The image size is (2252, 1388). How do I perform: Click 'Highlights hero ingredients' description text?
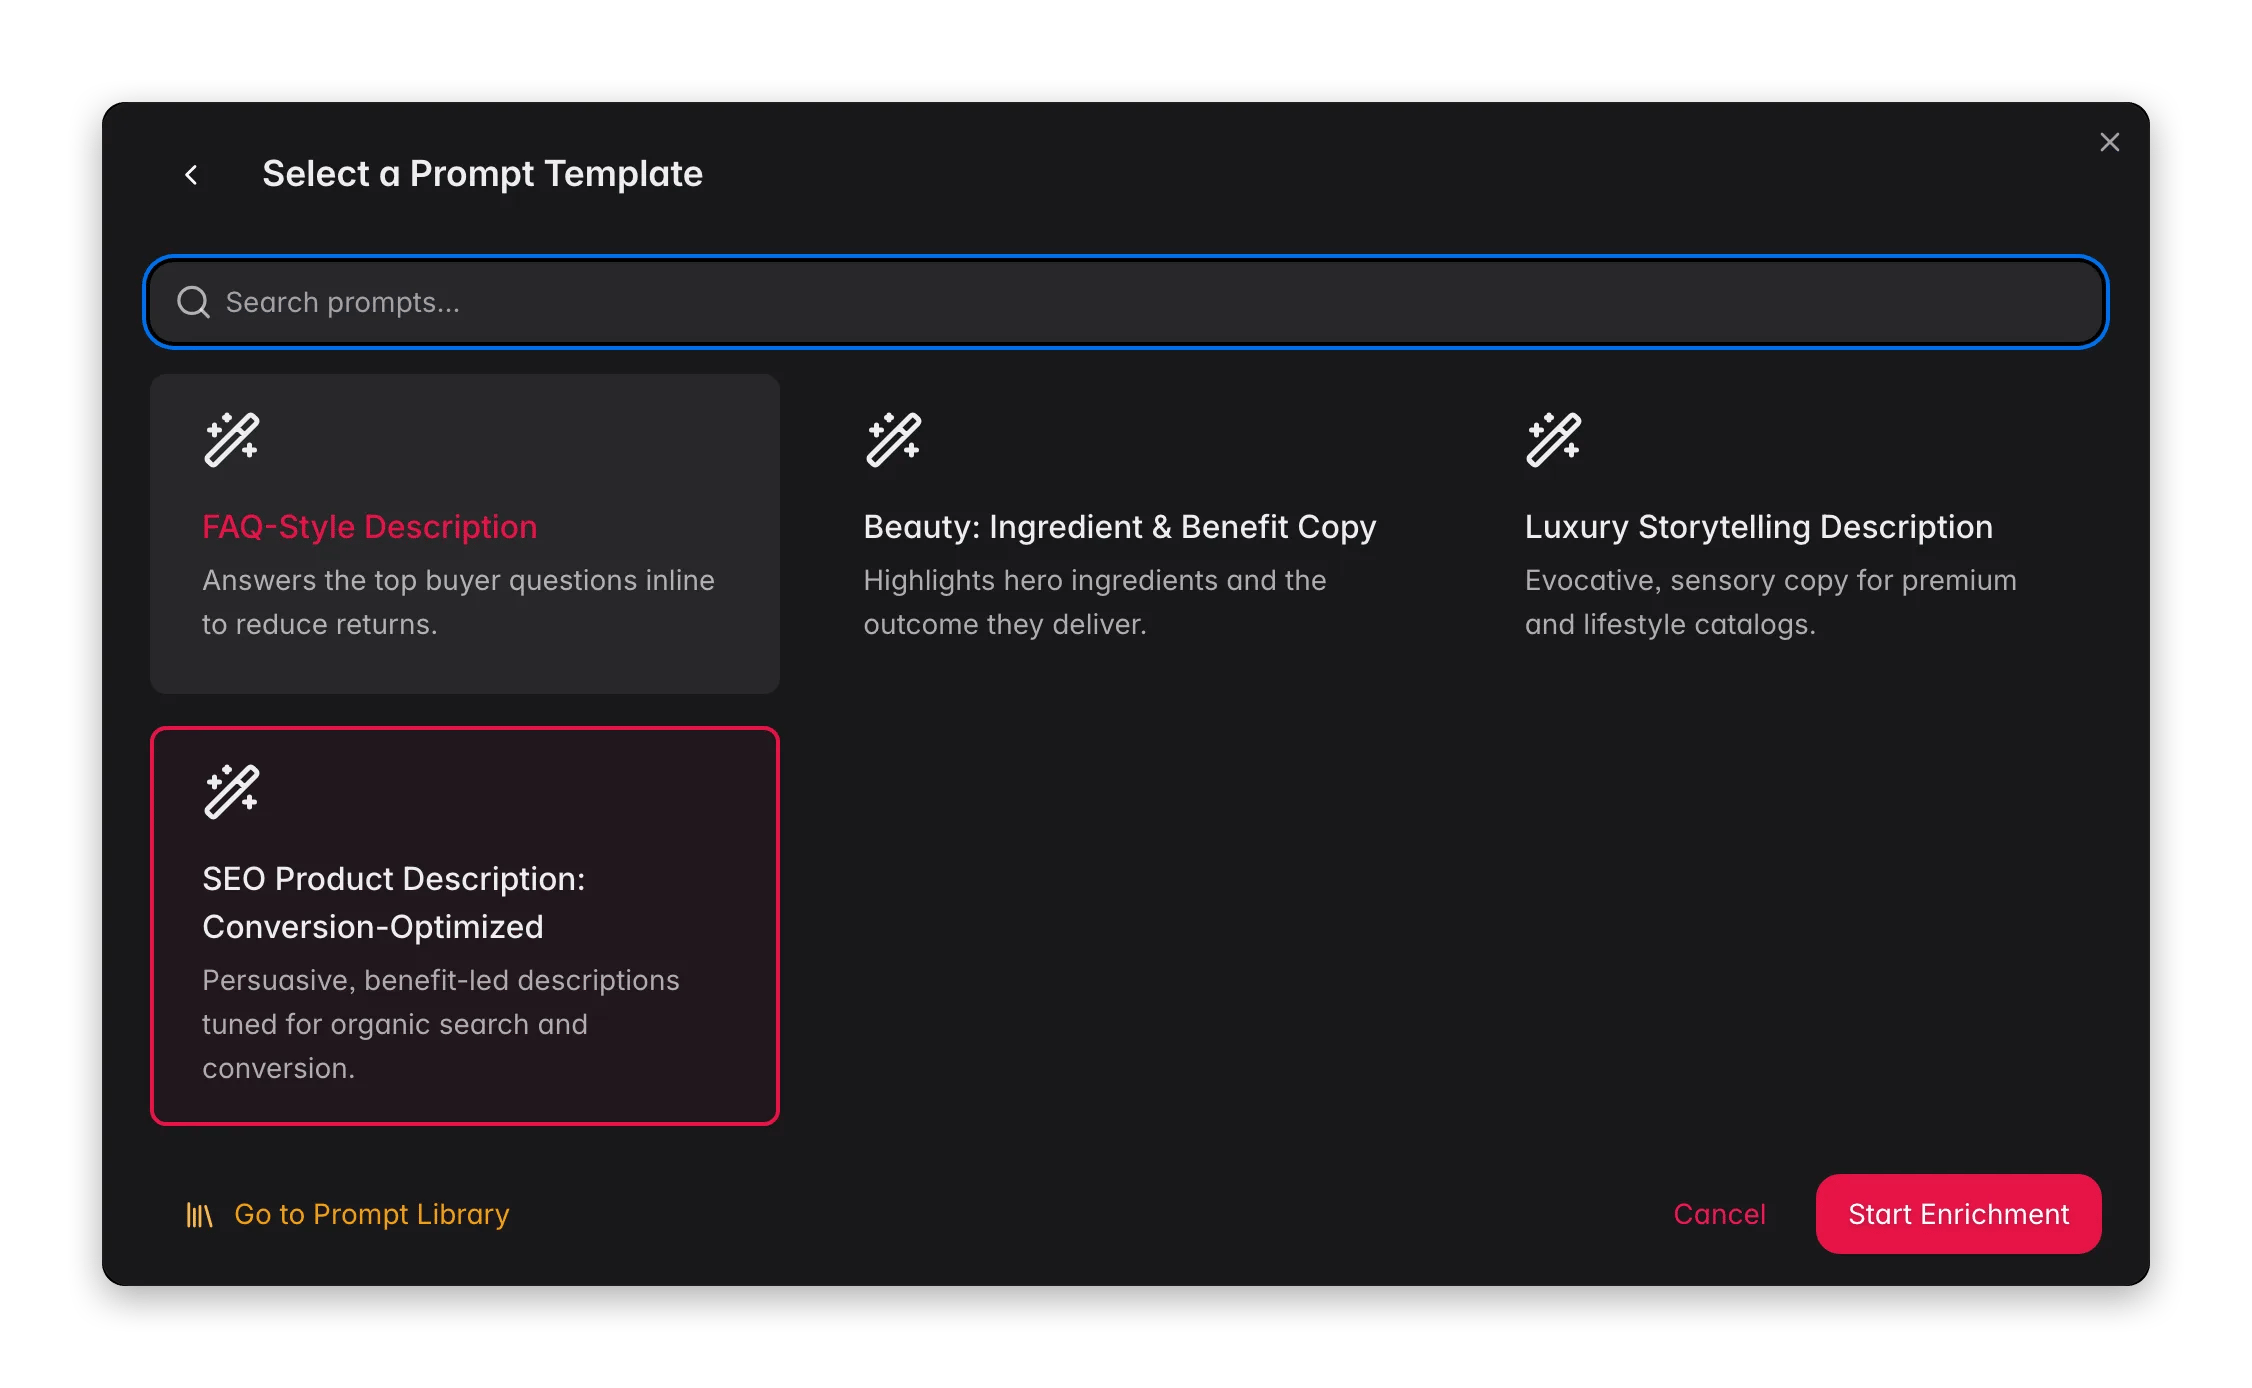tap(1095, 602)
